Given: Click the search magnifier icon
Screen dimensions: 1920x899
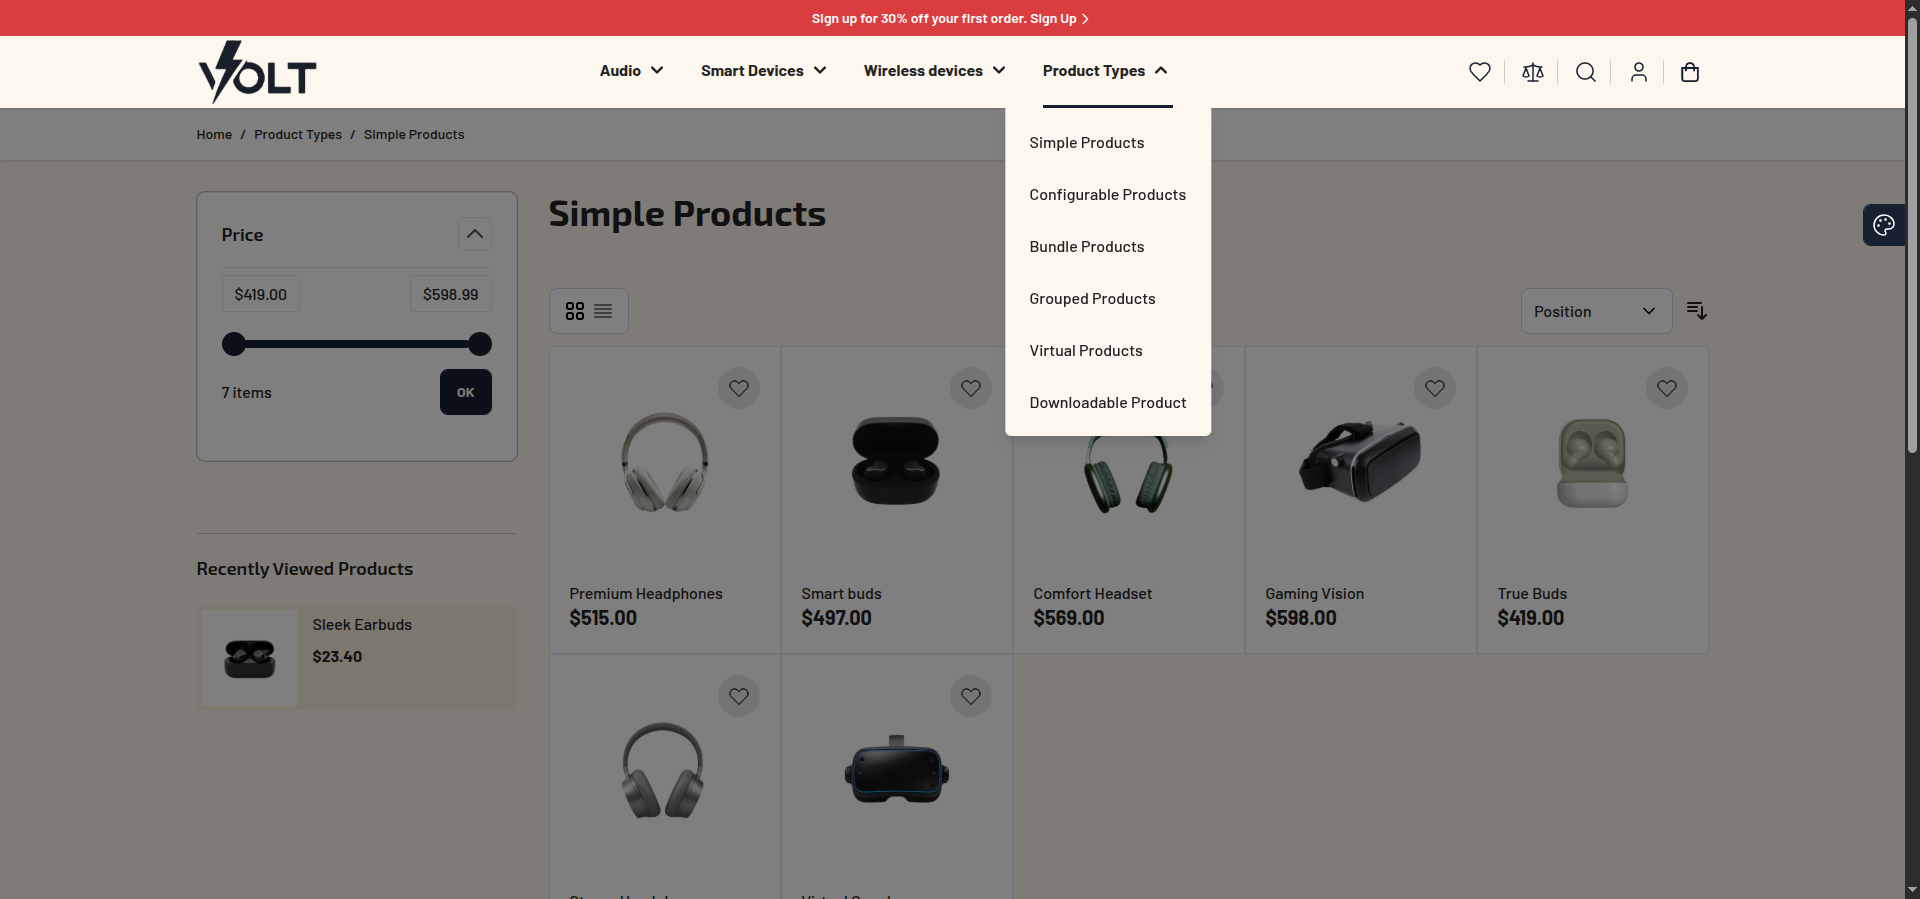Looking at the screenshot, I should (1585, 72).
